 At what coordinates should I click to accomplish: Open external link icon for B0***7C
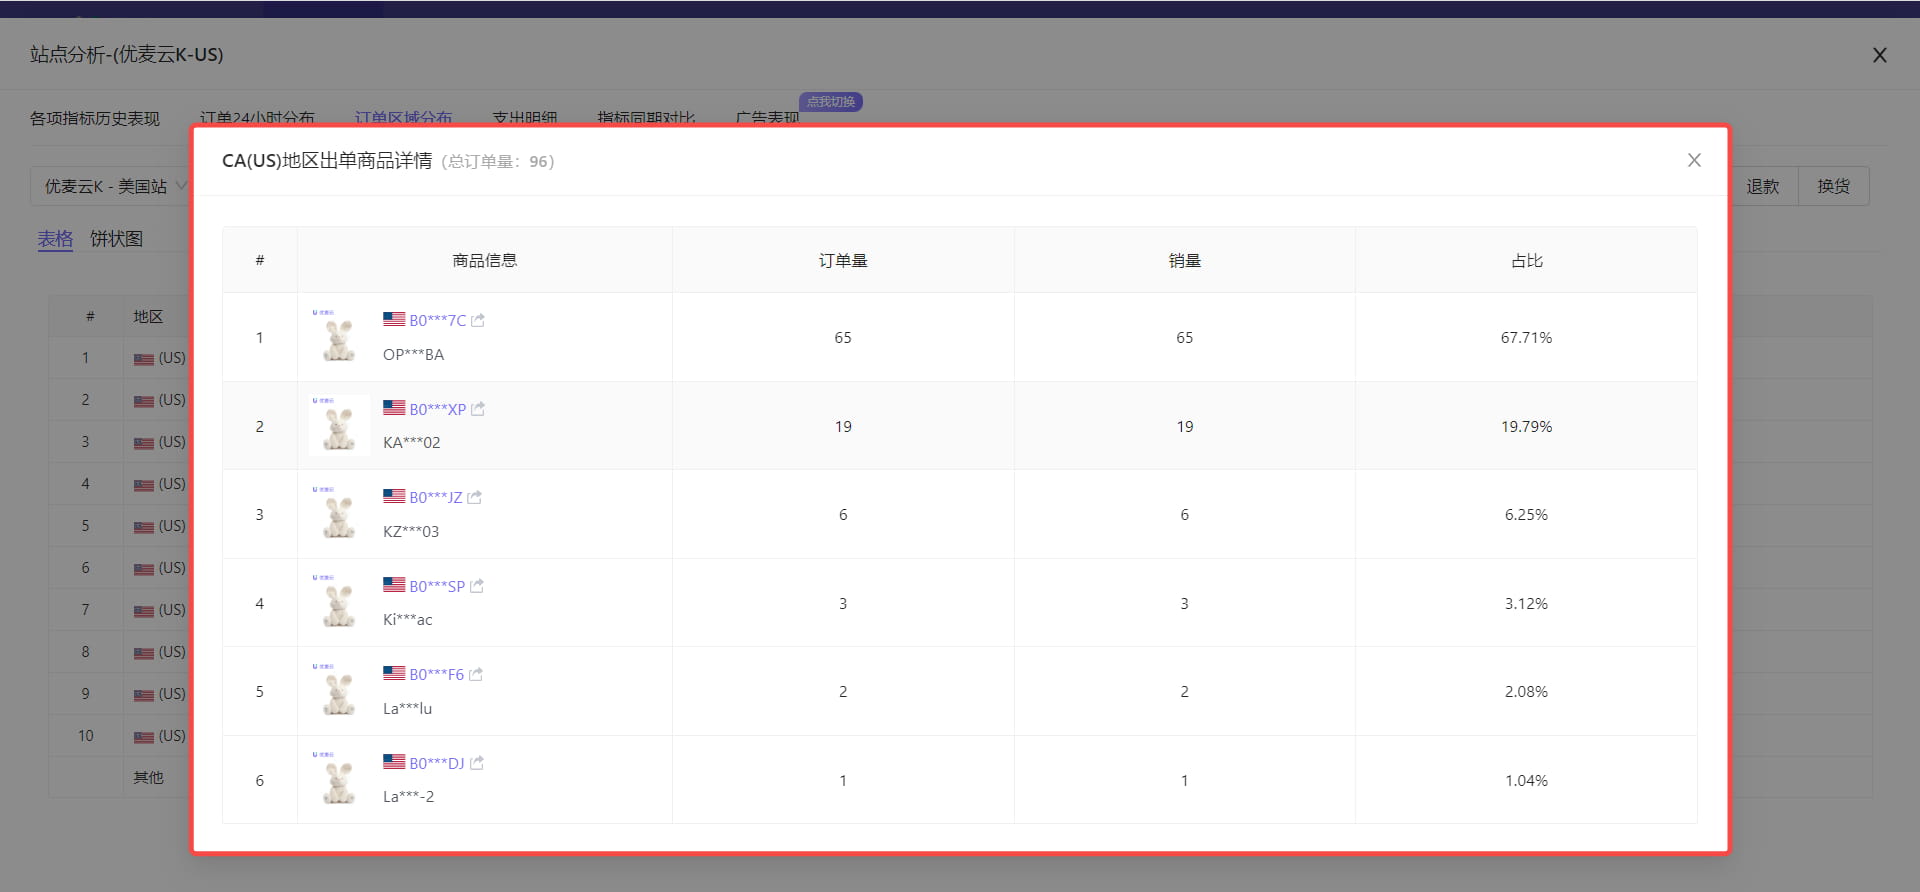point(478,321)
